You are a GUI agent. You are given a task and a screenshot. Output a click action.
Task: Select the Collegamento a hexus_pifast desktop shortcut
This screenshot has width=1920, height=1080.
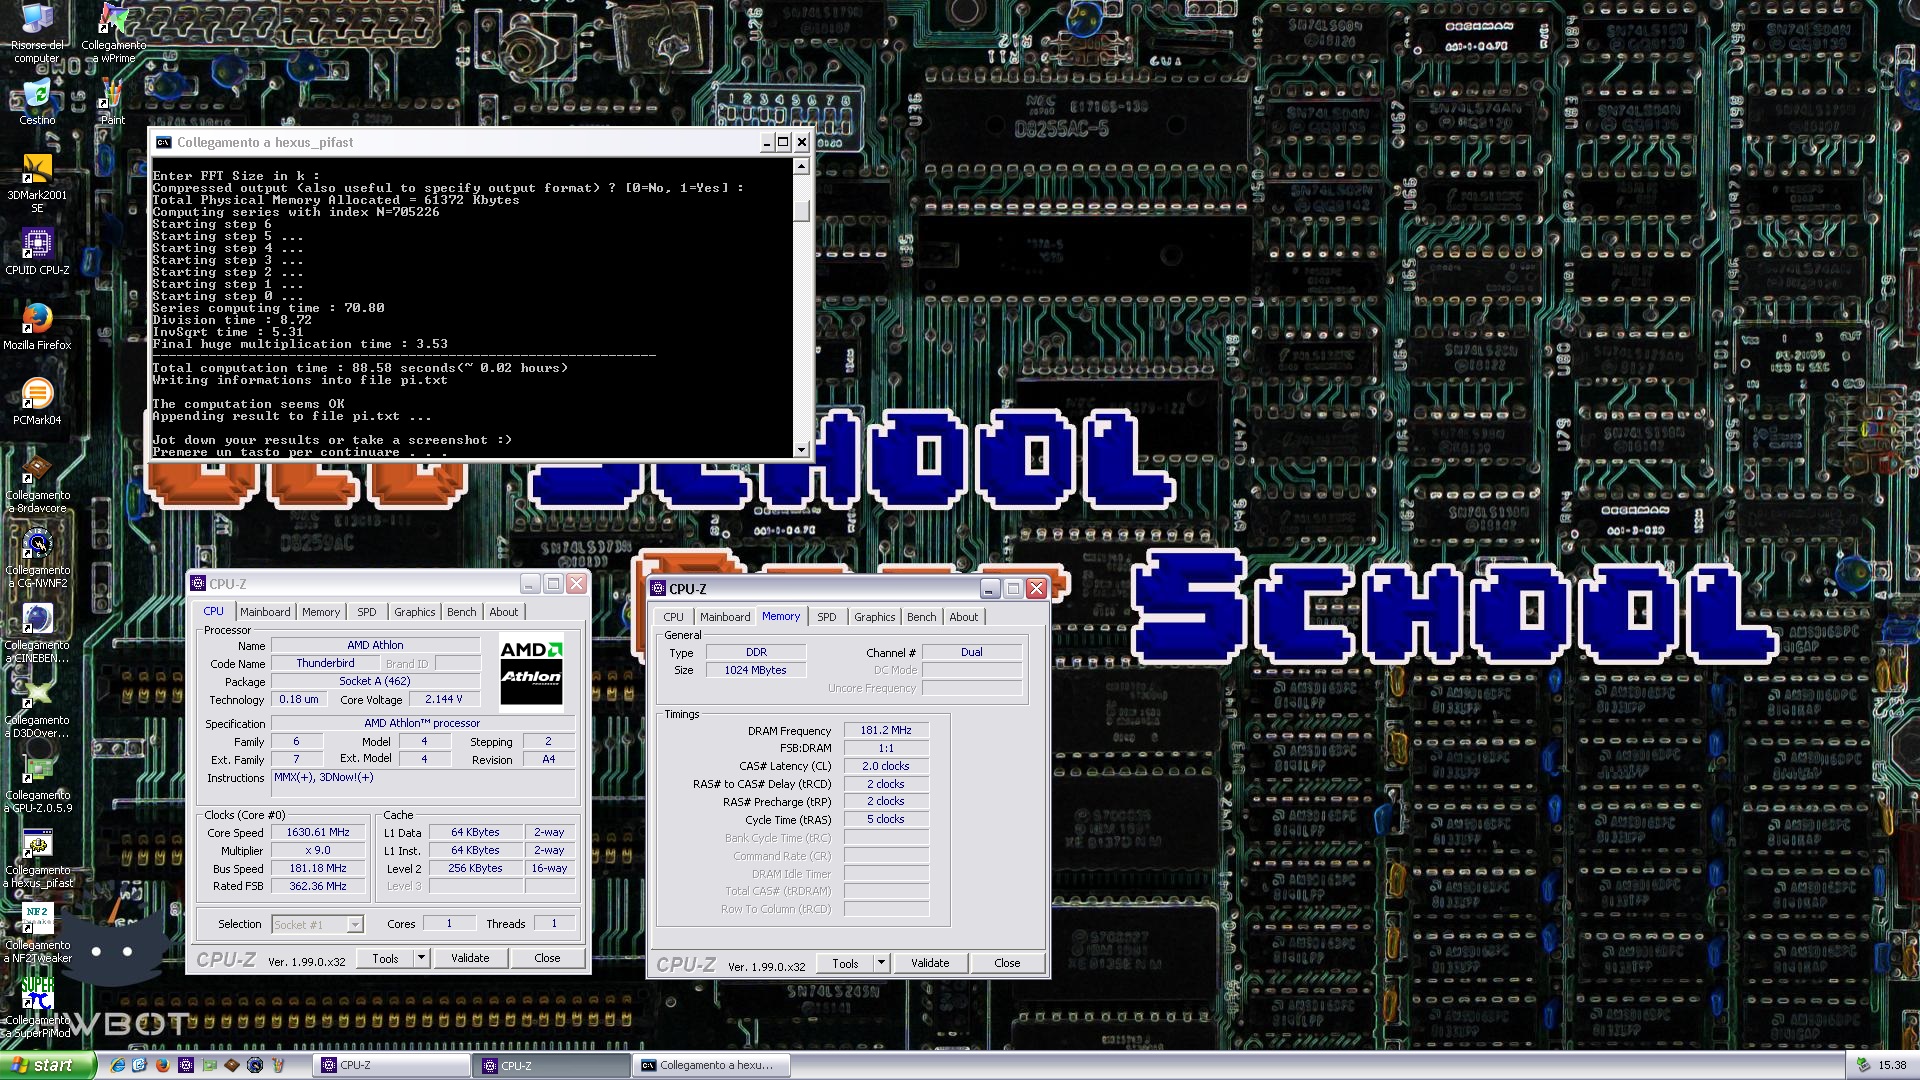click(37, 859)
